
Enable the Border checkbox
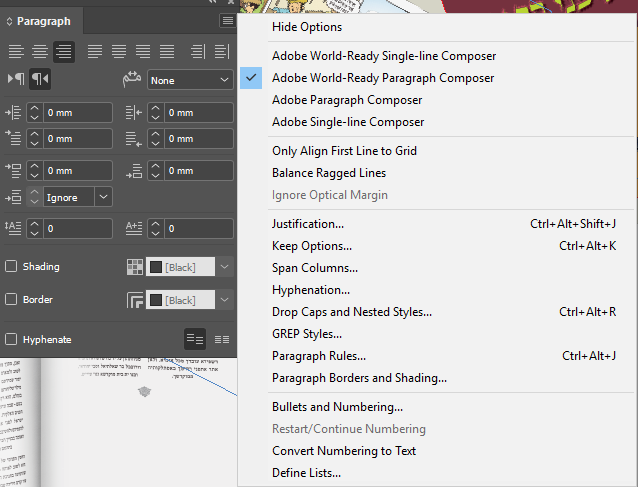coord(11,300)
